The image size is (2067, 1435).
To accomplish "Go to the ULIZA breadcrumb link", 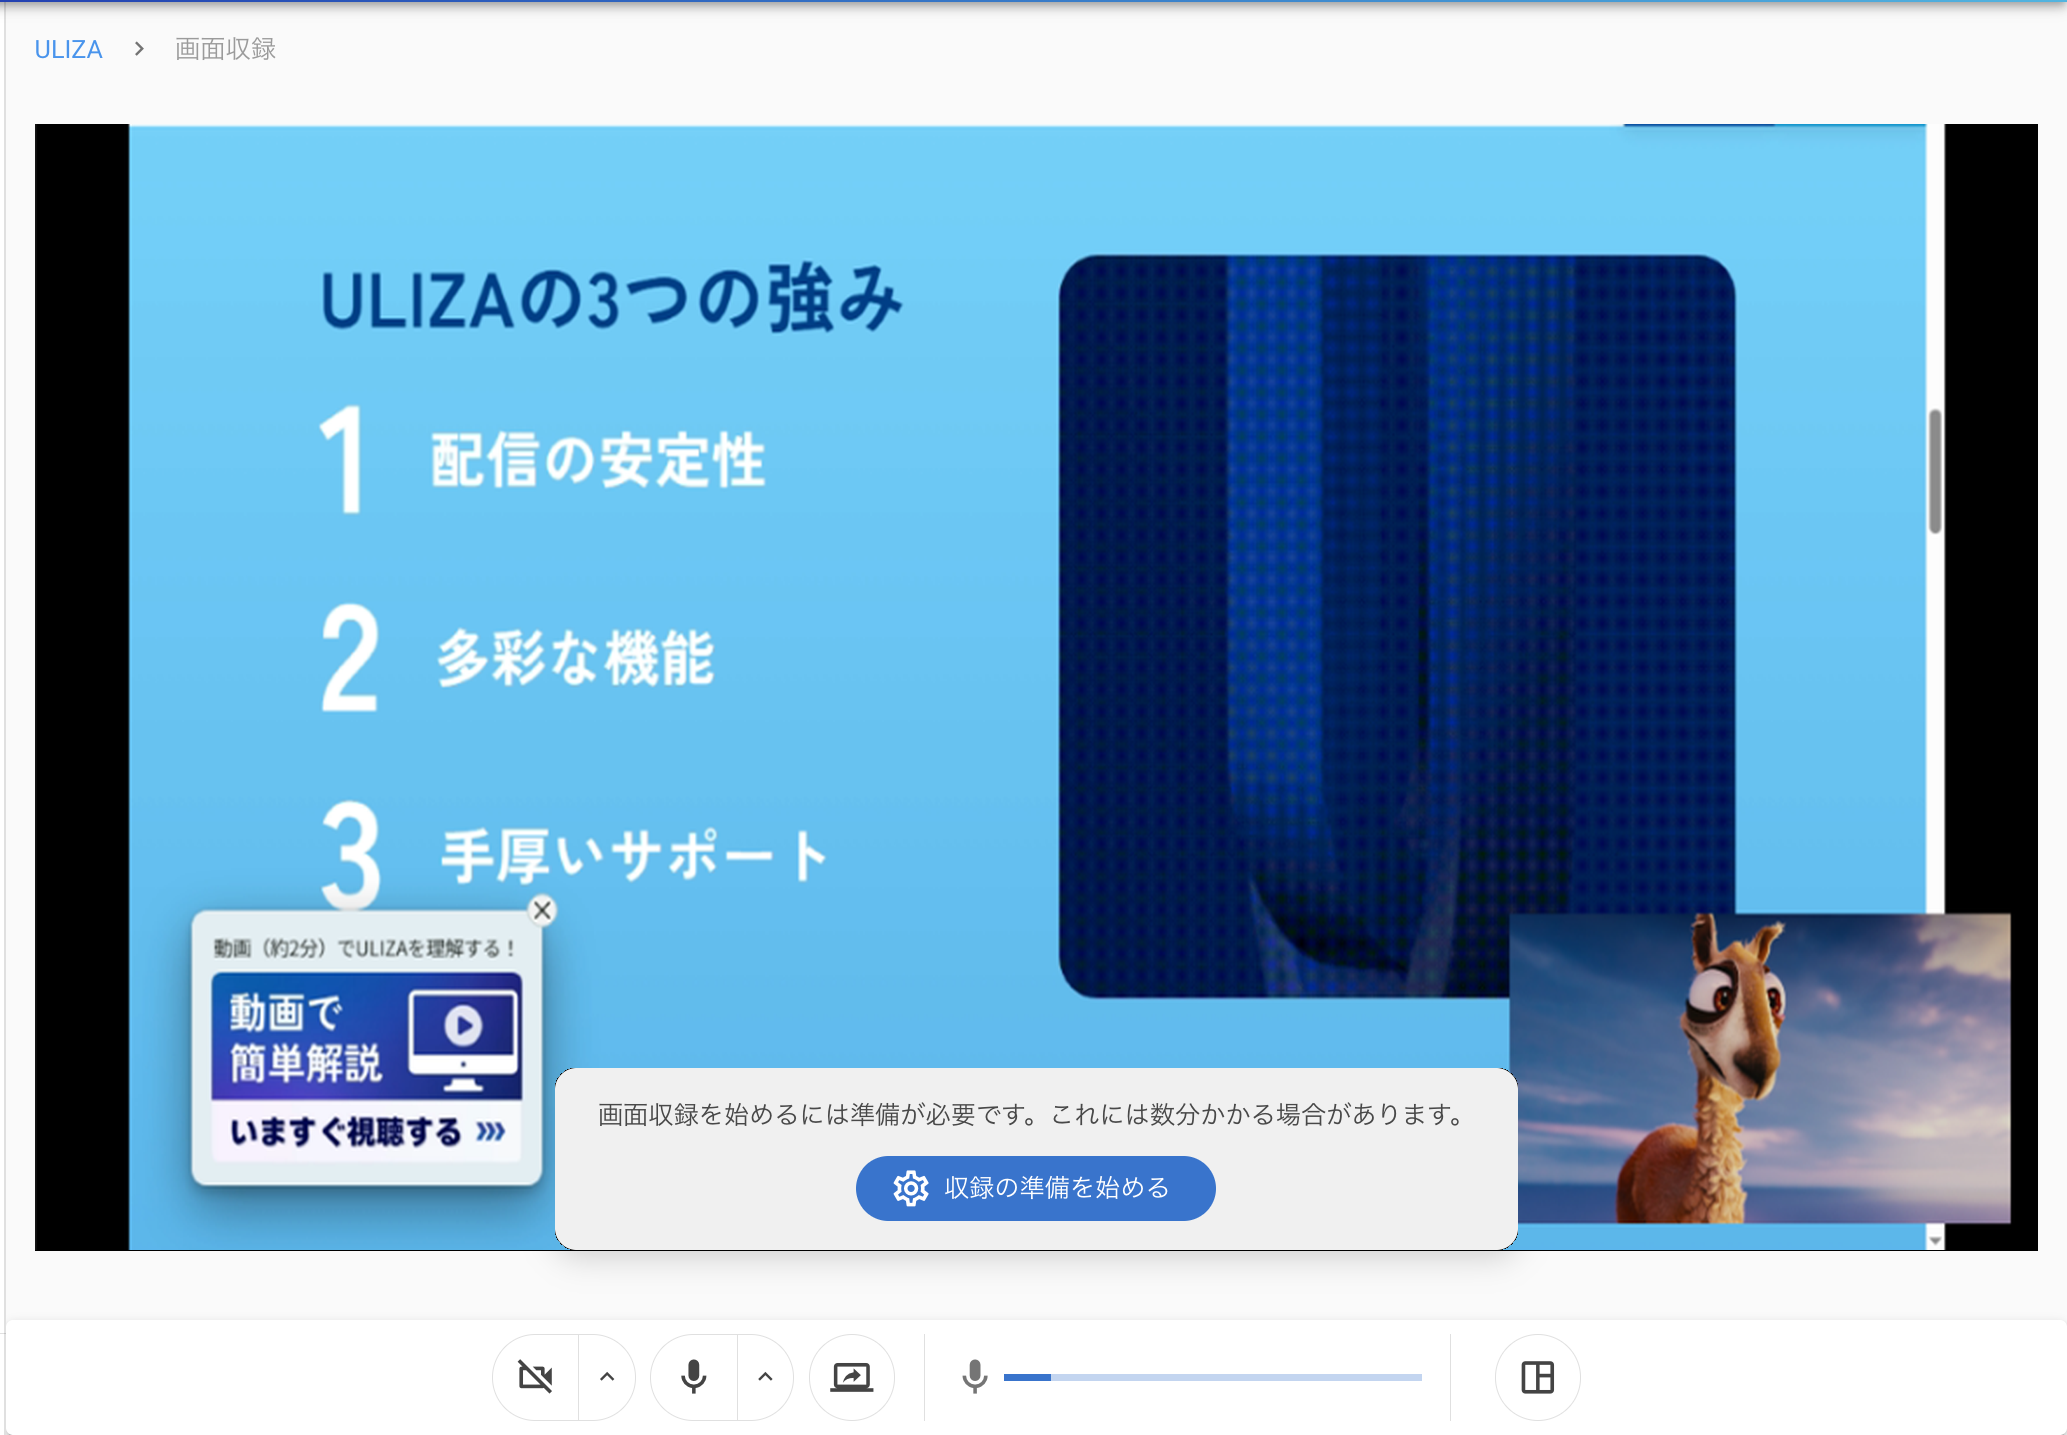I will [x=68, y=49].
